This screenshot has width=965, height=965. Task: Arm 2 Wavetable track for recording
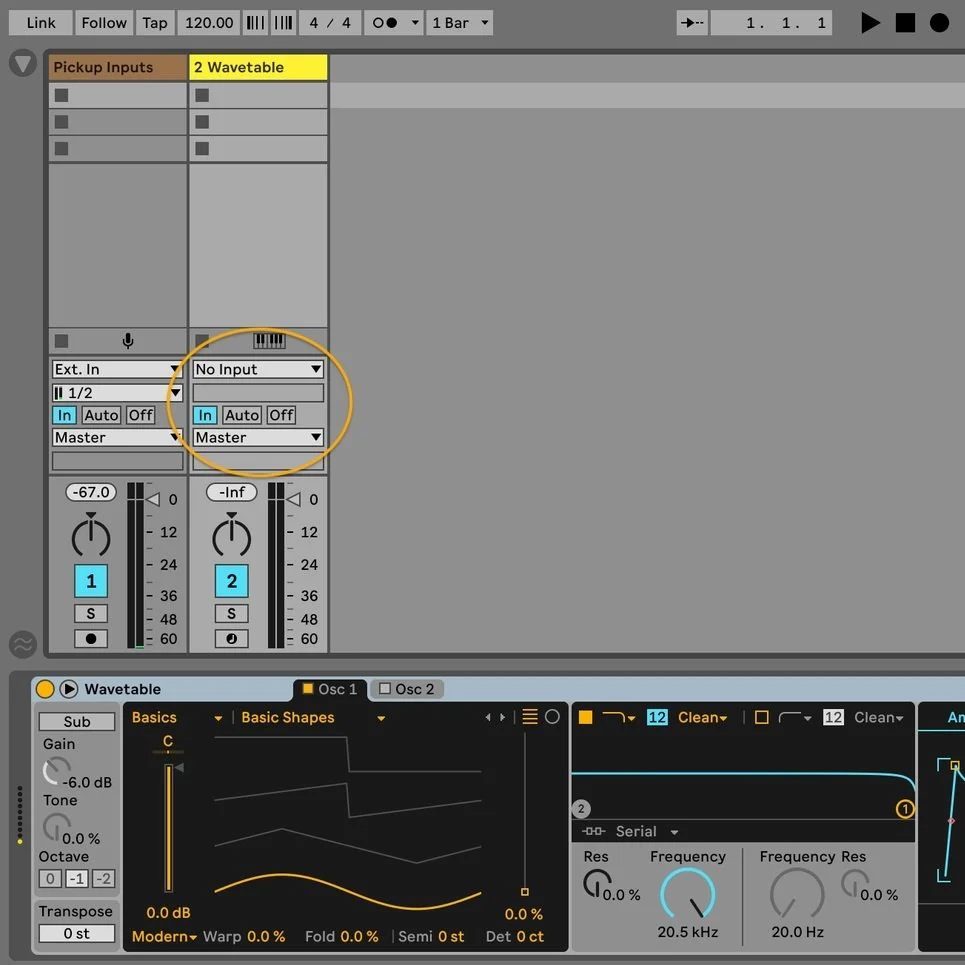pyautogui.click(x=231, y=638)
